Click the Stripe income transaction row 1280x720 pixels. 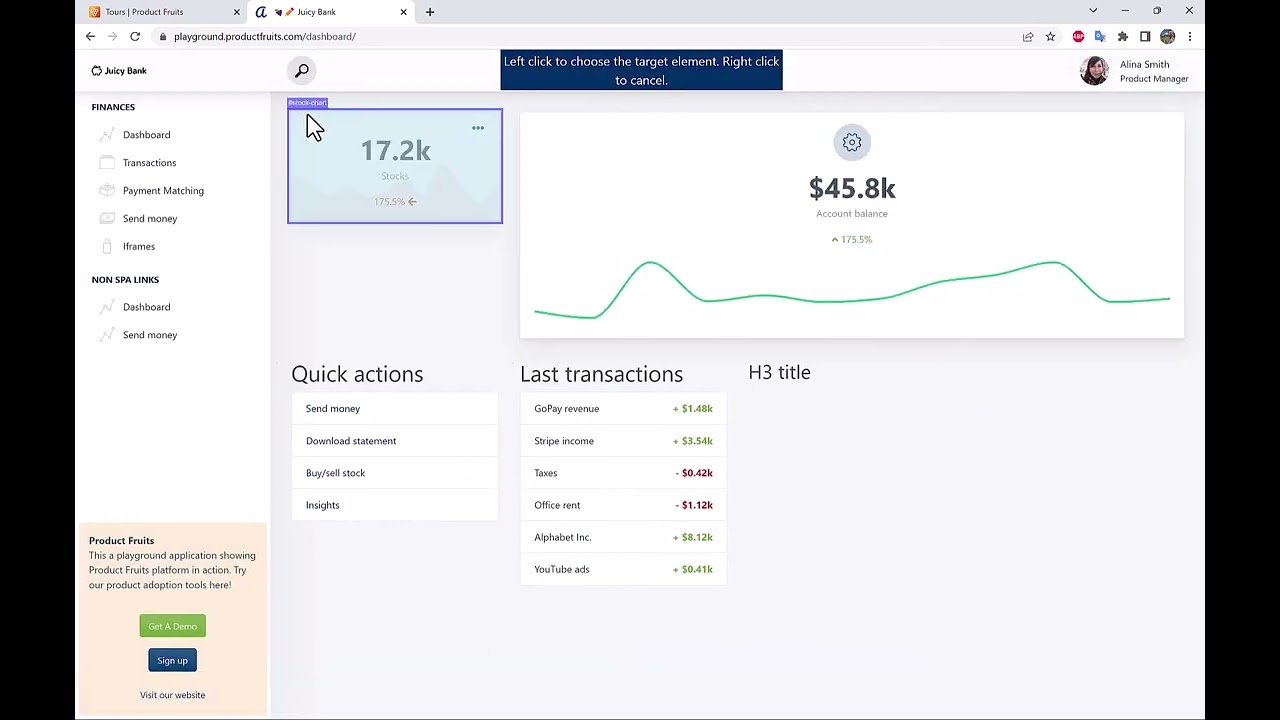[624, 441]
